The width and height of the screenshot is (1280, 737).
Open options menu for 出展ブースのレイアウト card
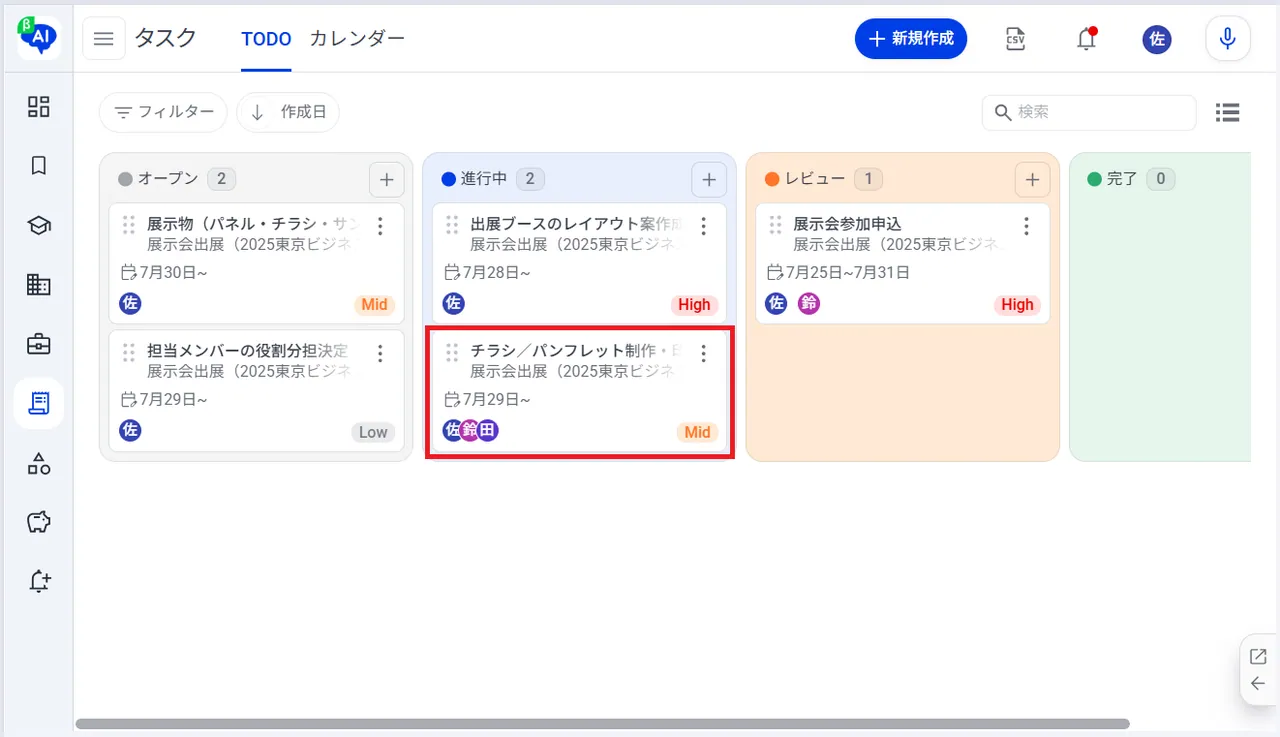tap(703, 226)
